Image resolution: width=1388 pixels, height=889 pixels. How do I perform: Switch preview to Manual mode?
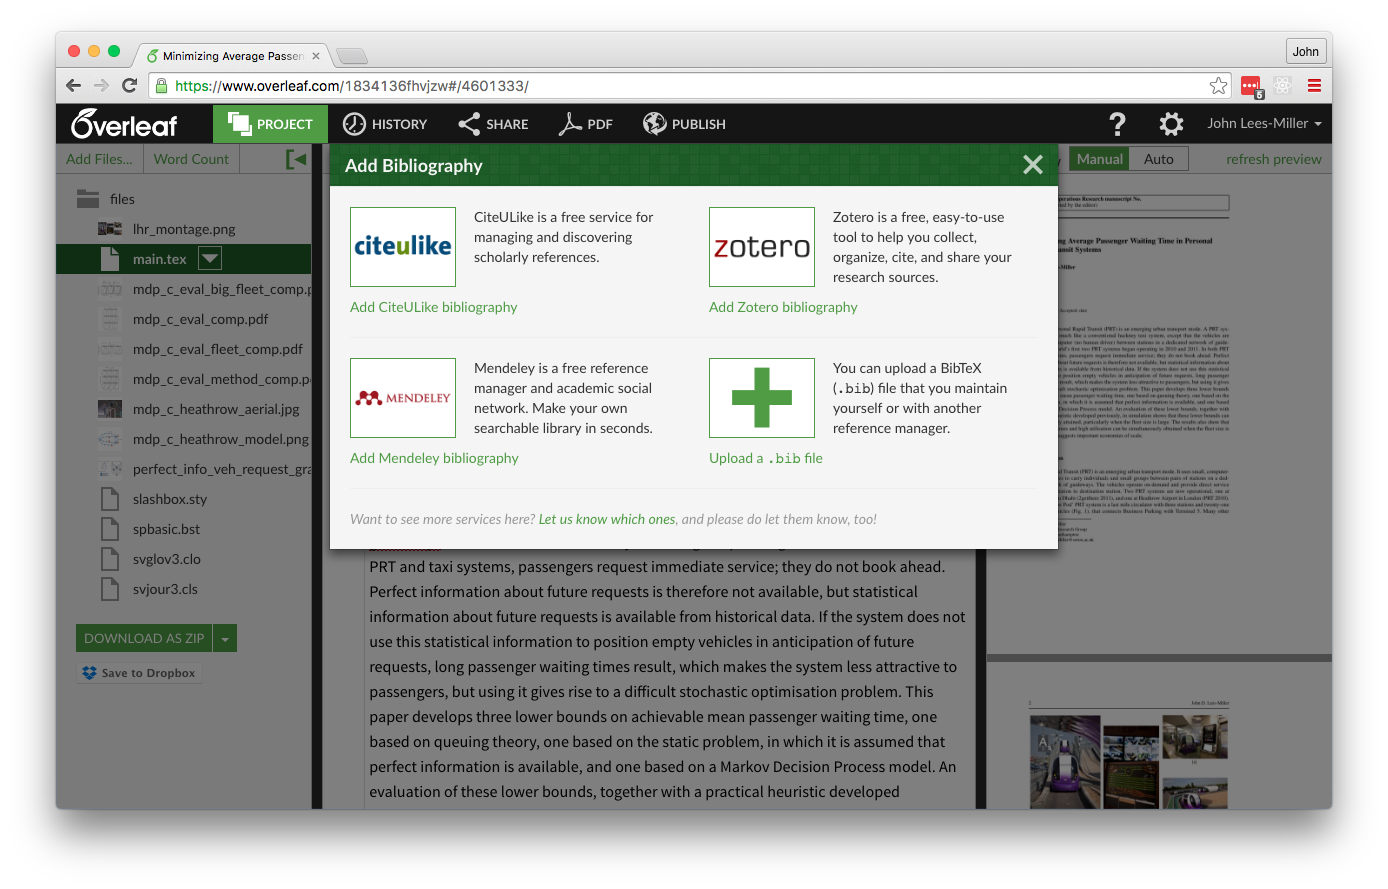1100,159
